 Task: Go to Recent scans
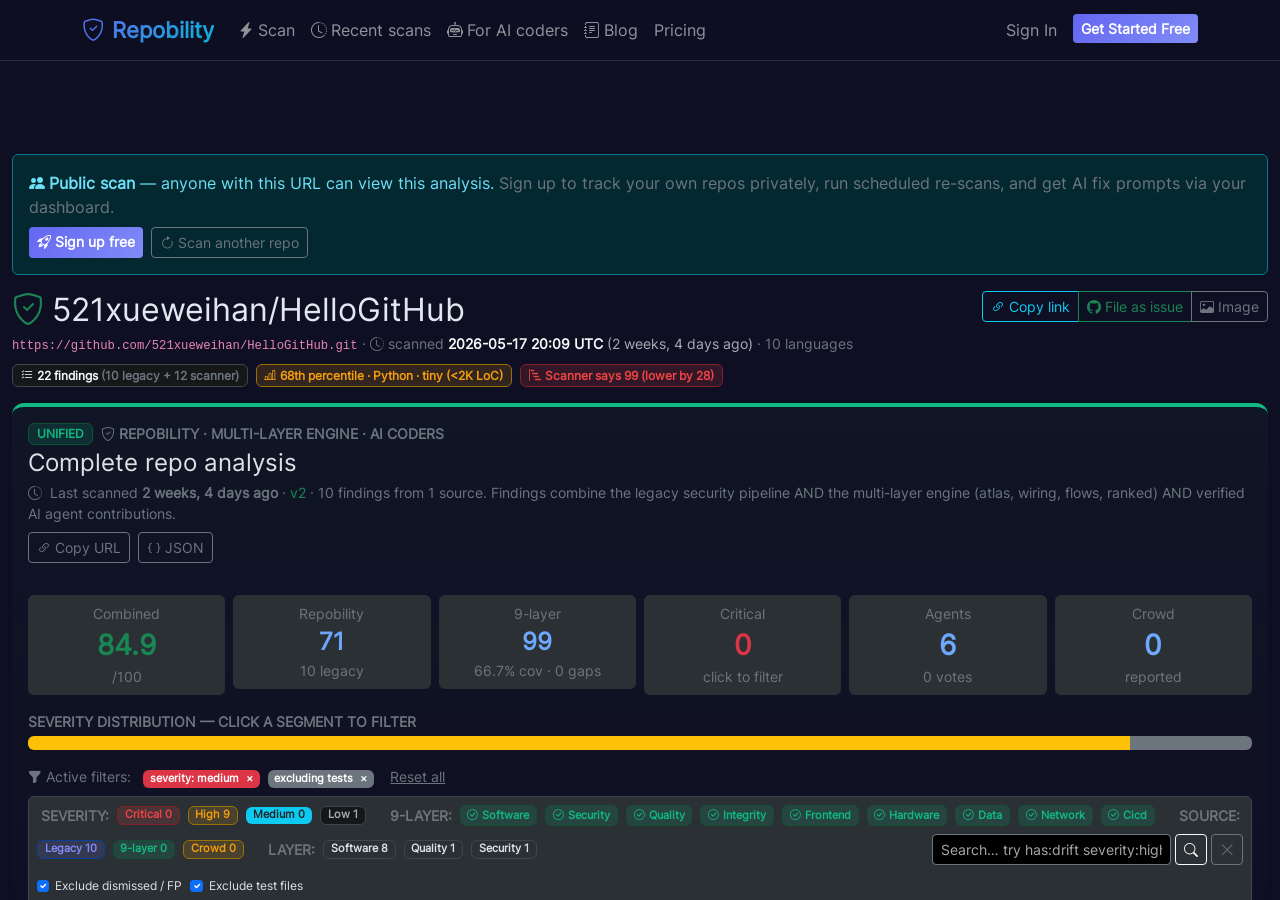(371, 30)
